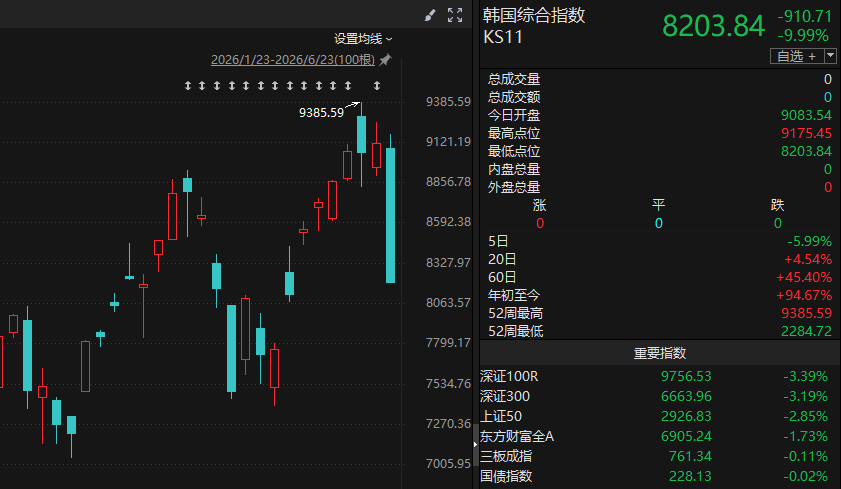Click the 外盘总量 label
The height and width of the screenshot is (489, 841).
coord(514,187)
